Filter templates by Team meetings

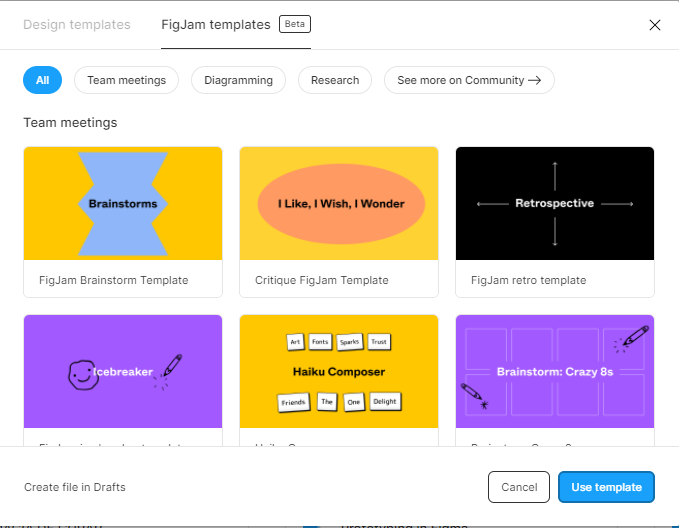(127, 80)
